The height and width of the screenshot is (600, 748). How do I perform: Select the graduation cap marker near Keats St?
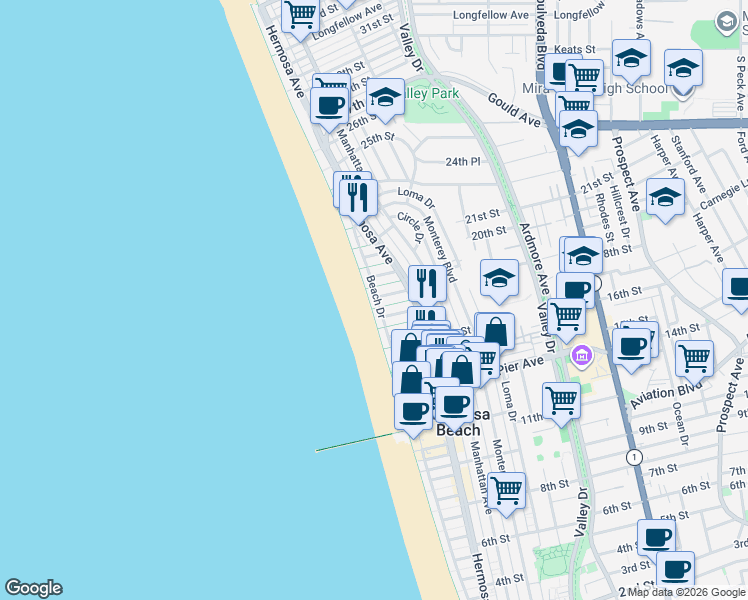pyautogui.click(x=632, y=59)
